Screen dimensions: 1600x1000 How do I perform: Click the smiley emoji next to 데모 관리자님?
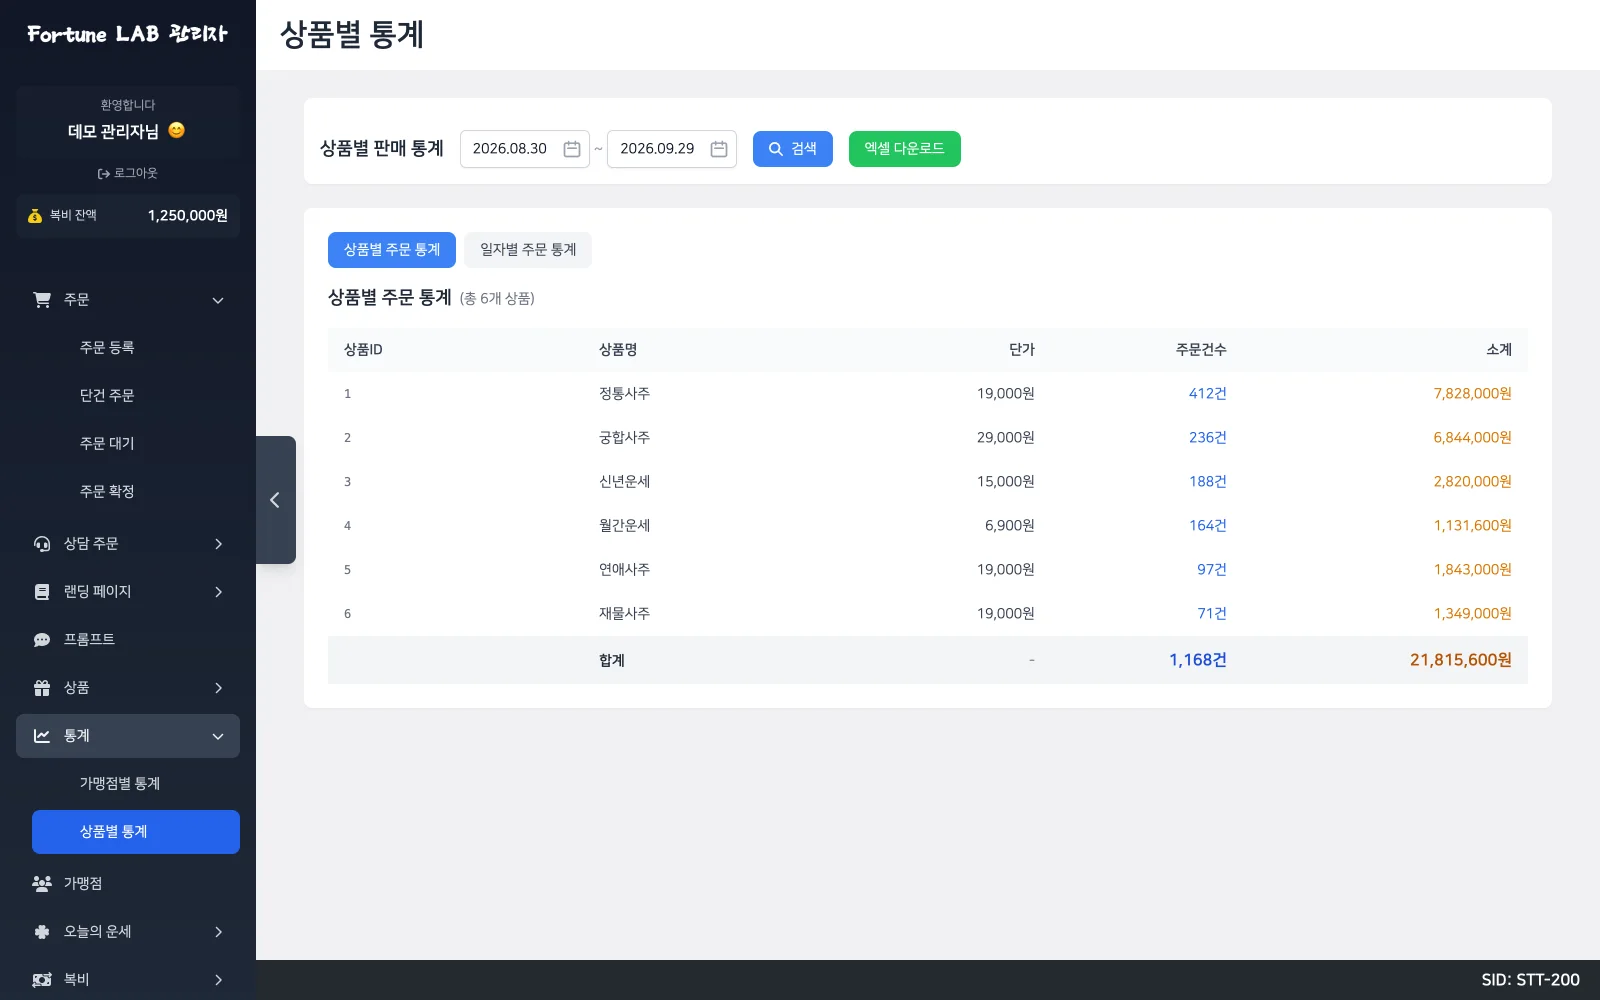[x=176, y=131]
